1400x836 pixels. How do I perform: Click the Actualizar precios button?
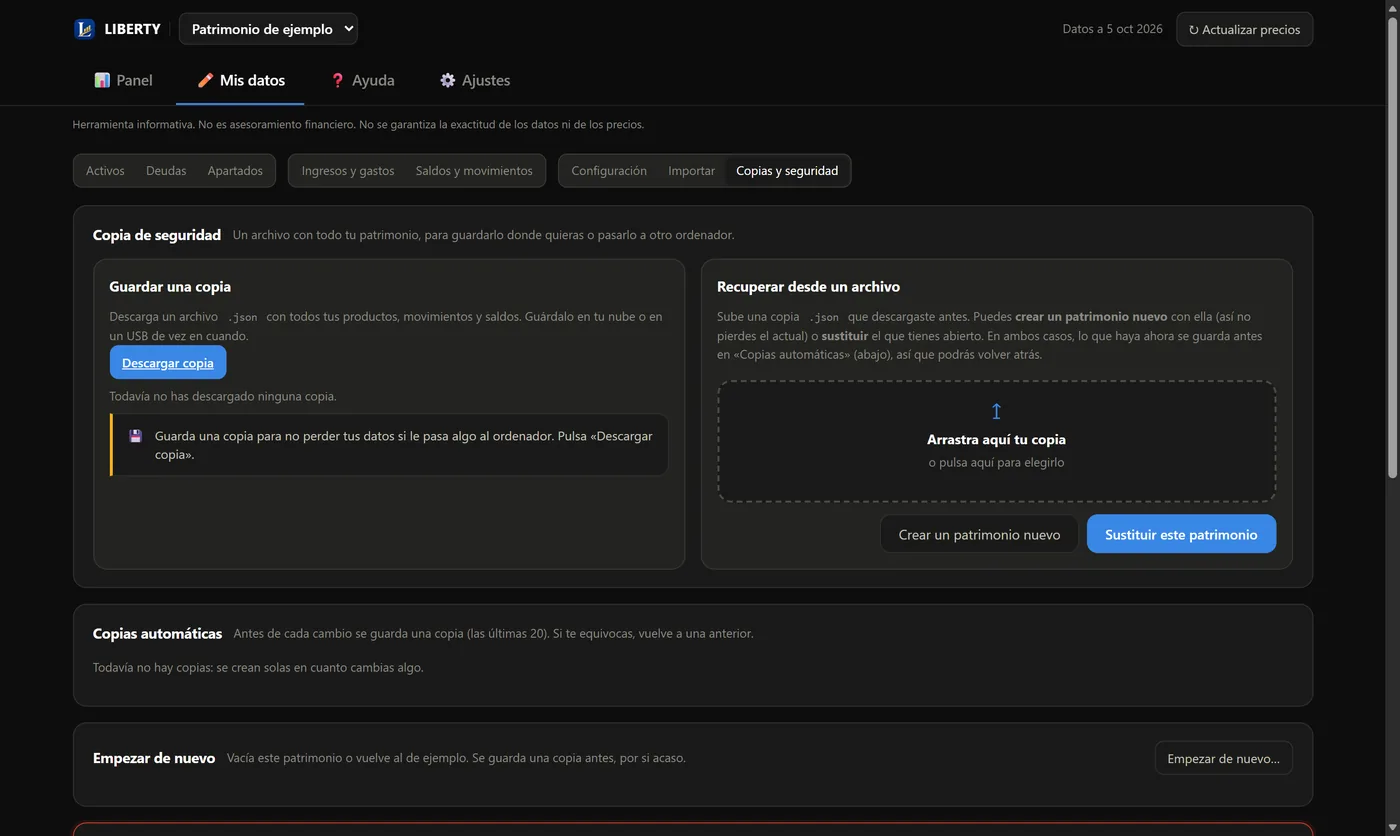pos(1244,29)
